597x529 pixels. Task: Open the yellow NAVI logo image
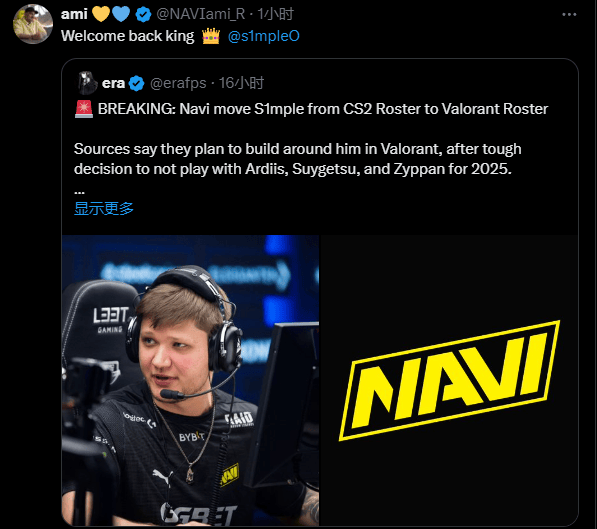[449, 380]
